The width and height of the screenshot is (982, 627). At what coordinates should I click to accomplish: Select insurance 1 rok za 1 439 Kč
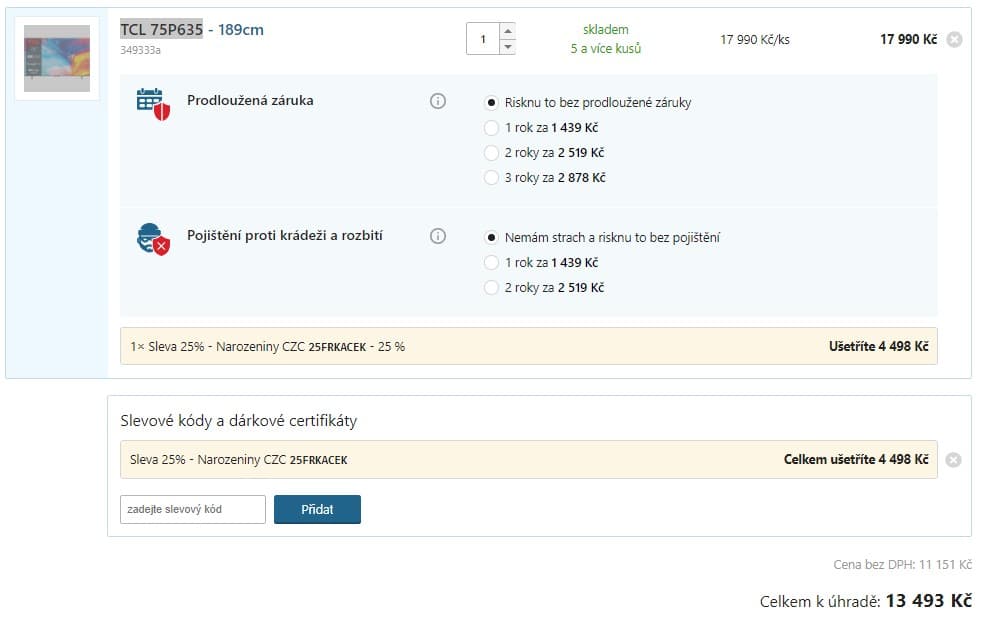[x=492, y=262]
